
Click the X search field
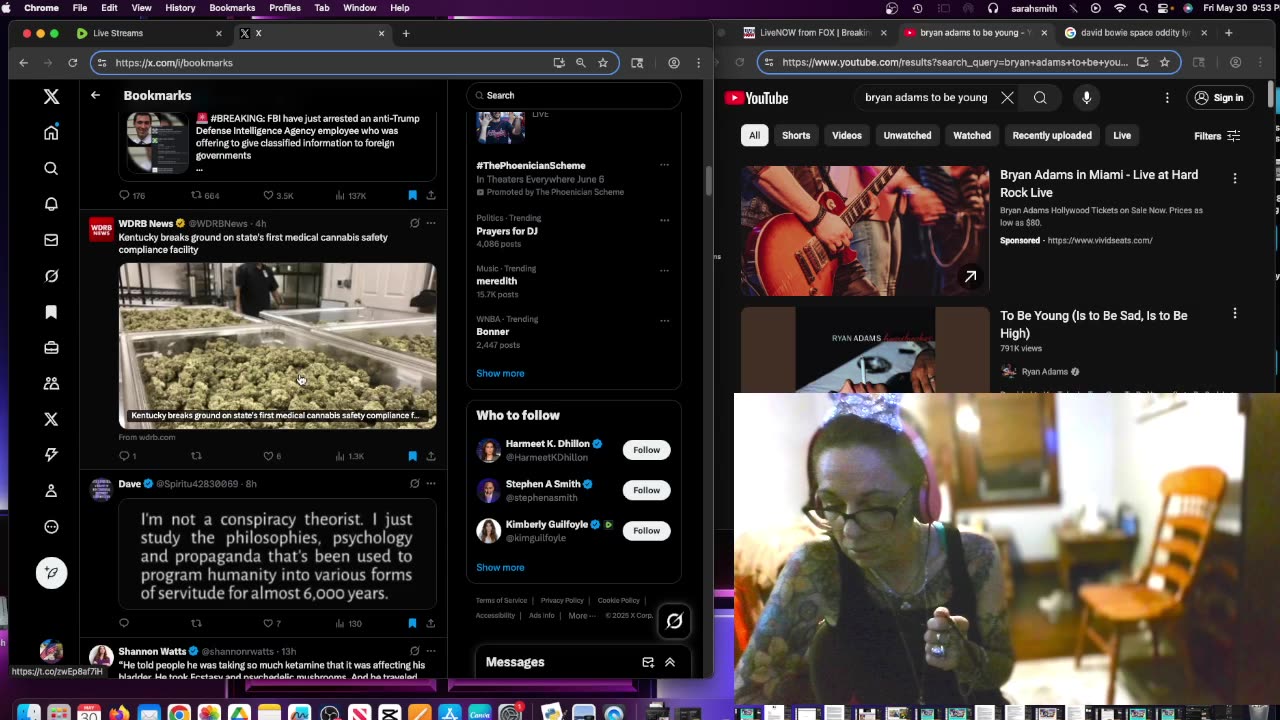pos(574,95)
